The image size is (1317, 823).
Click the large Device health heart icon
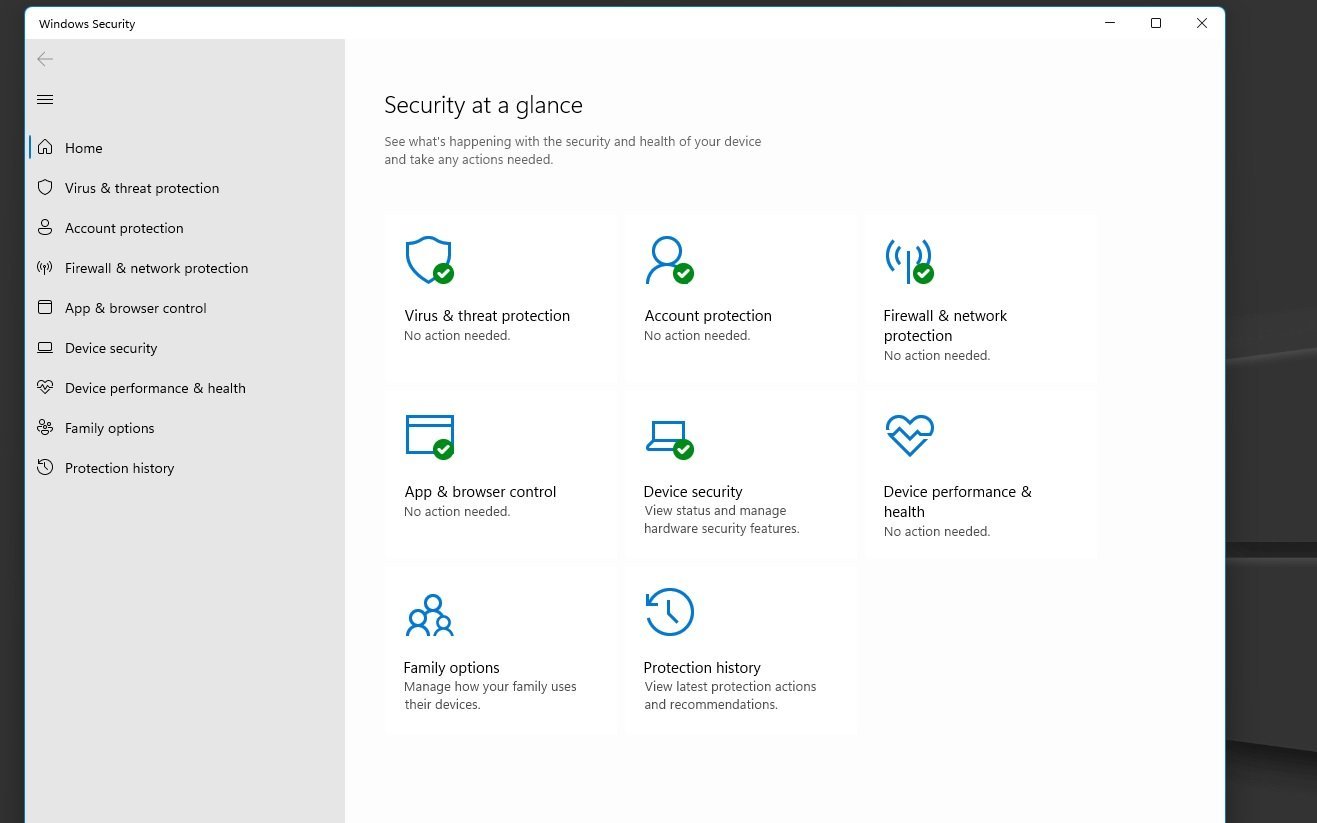(909, 436)
